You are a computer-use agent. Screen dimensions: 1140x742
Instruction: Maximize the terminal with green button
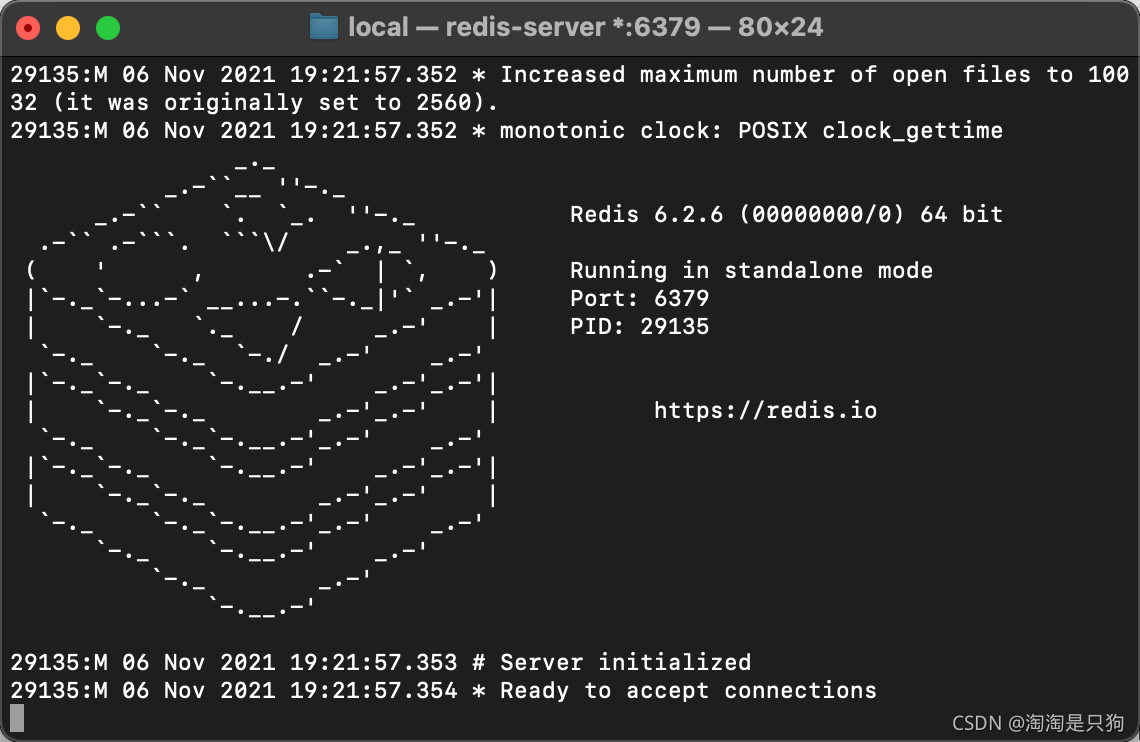[108, 28]
